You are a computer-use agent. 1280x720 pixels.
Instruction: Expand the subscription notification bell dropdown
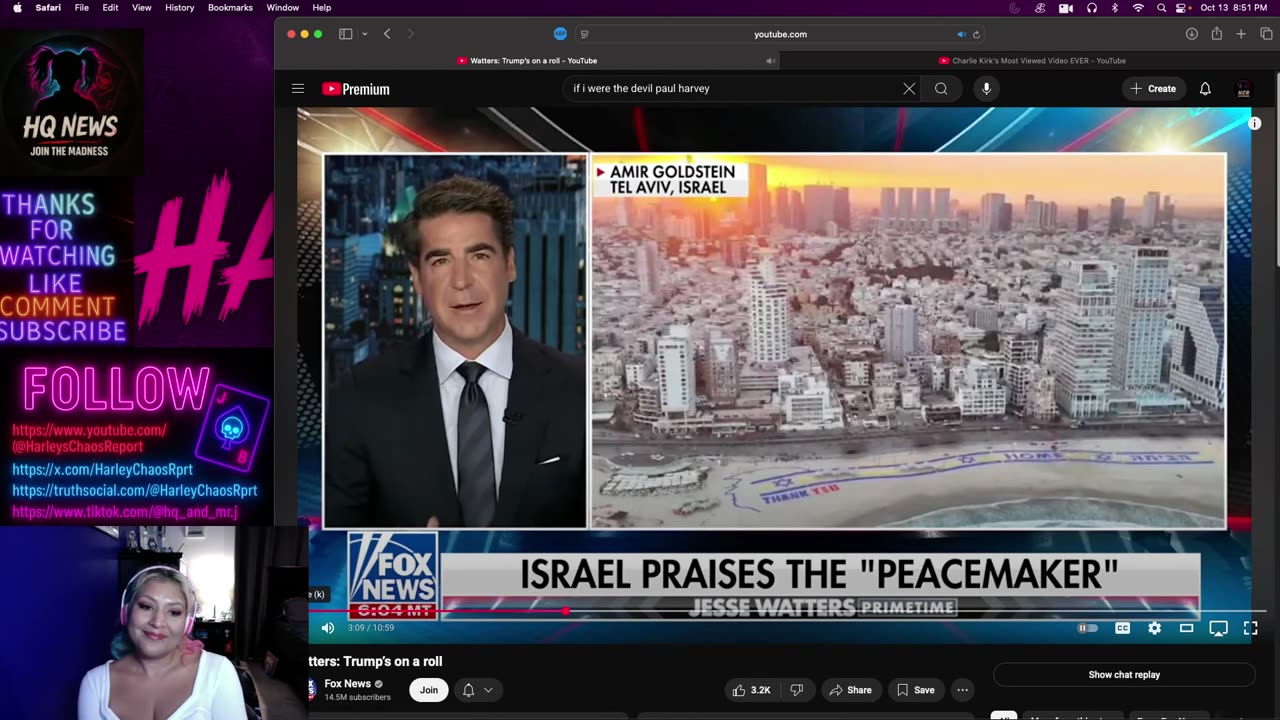click(x=477, y=690)
